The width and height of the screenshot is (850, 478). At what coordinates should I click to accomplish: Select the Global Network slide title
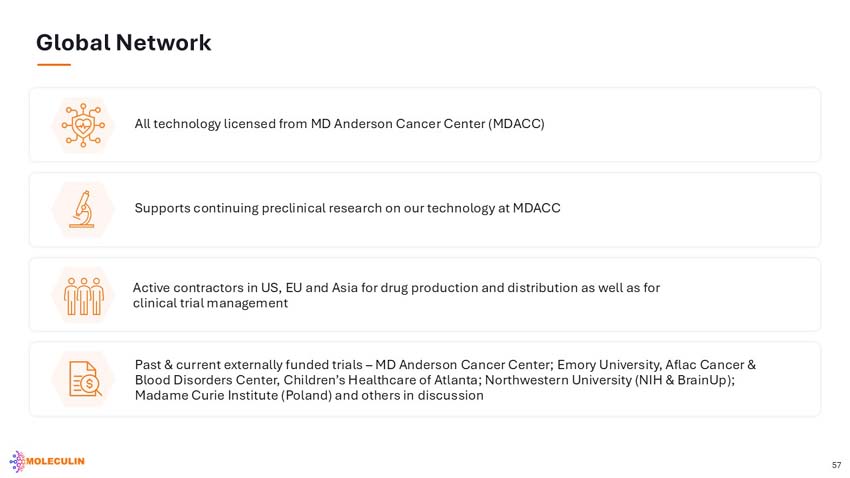pos(124,43)
